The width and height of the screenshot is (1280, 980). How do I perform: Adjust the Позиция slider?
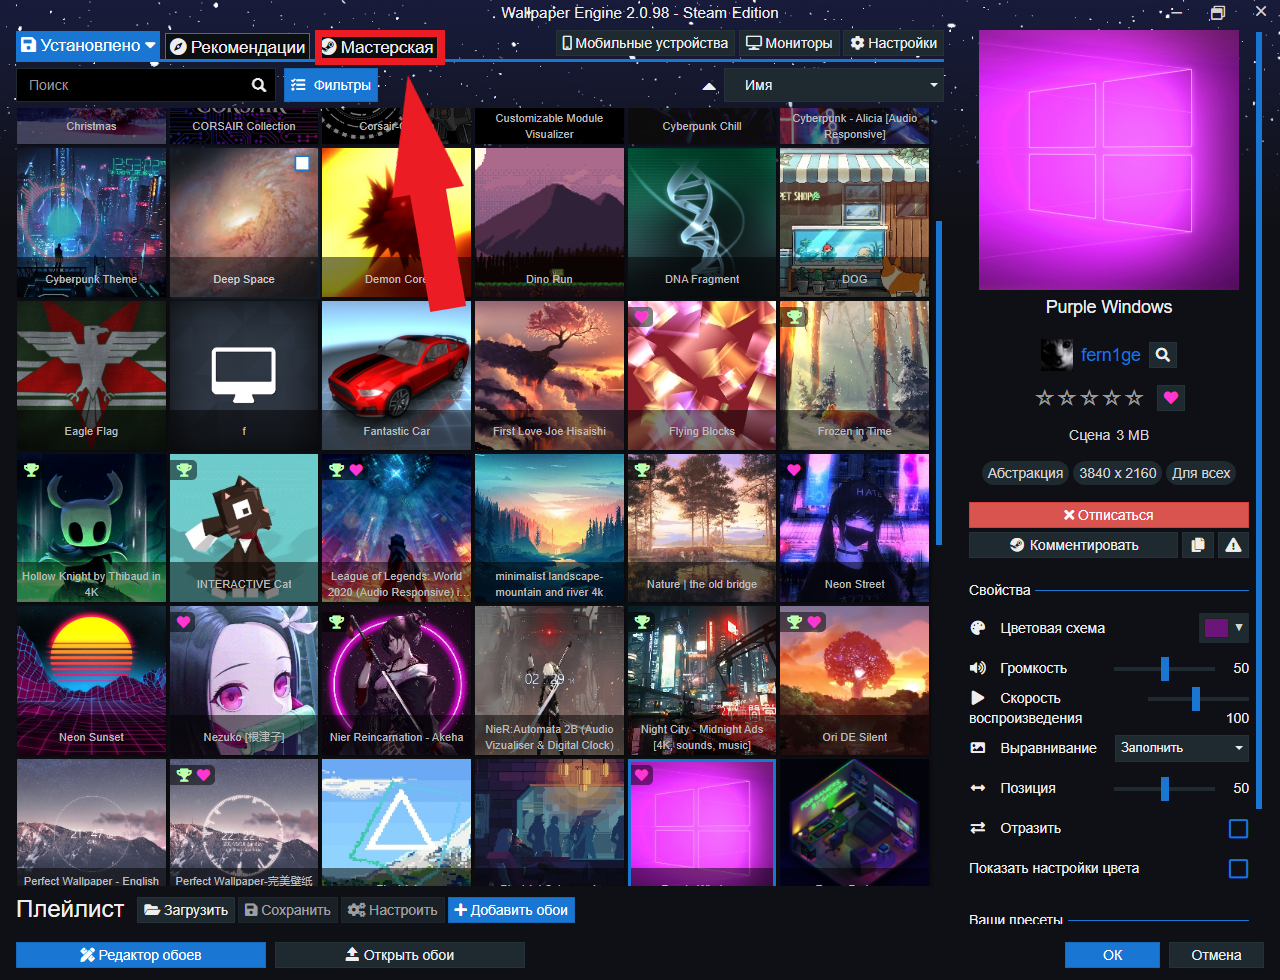tap(1164, 788)
